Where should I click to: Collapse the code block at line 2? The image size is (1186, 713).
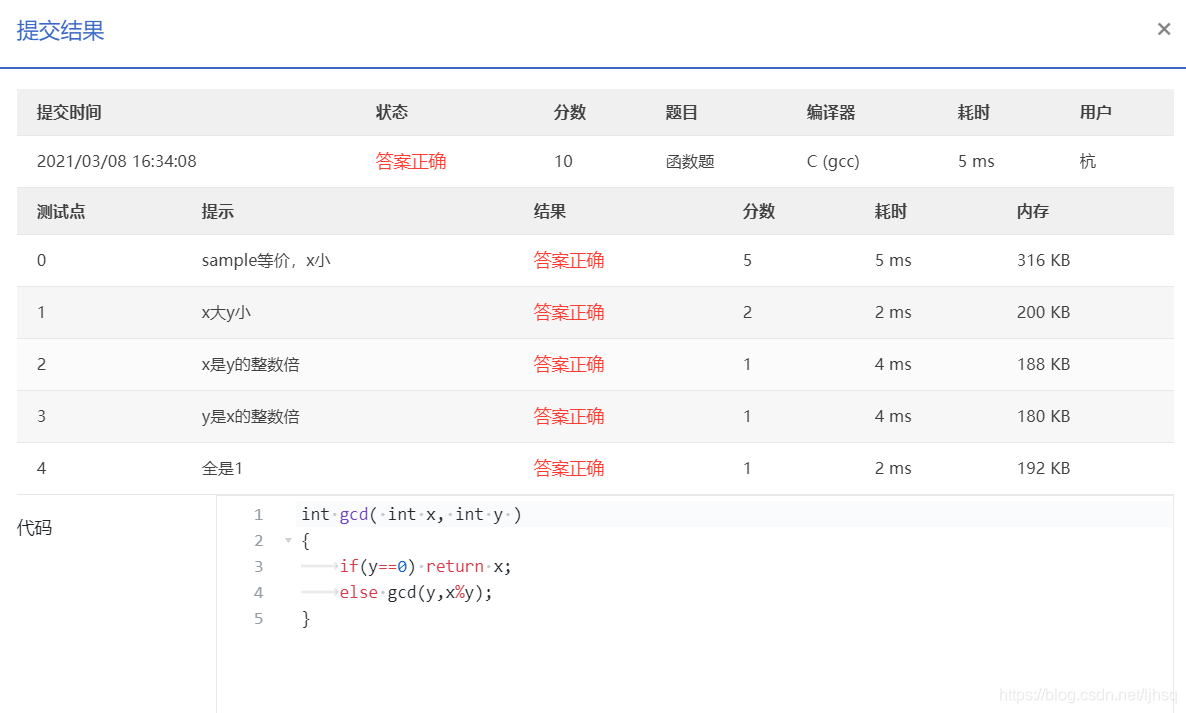pyautogui.click(x=287, y=540)
